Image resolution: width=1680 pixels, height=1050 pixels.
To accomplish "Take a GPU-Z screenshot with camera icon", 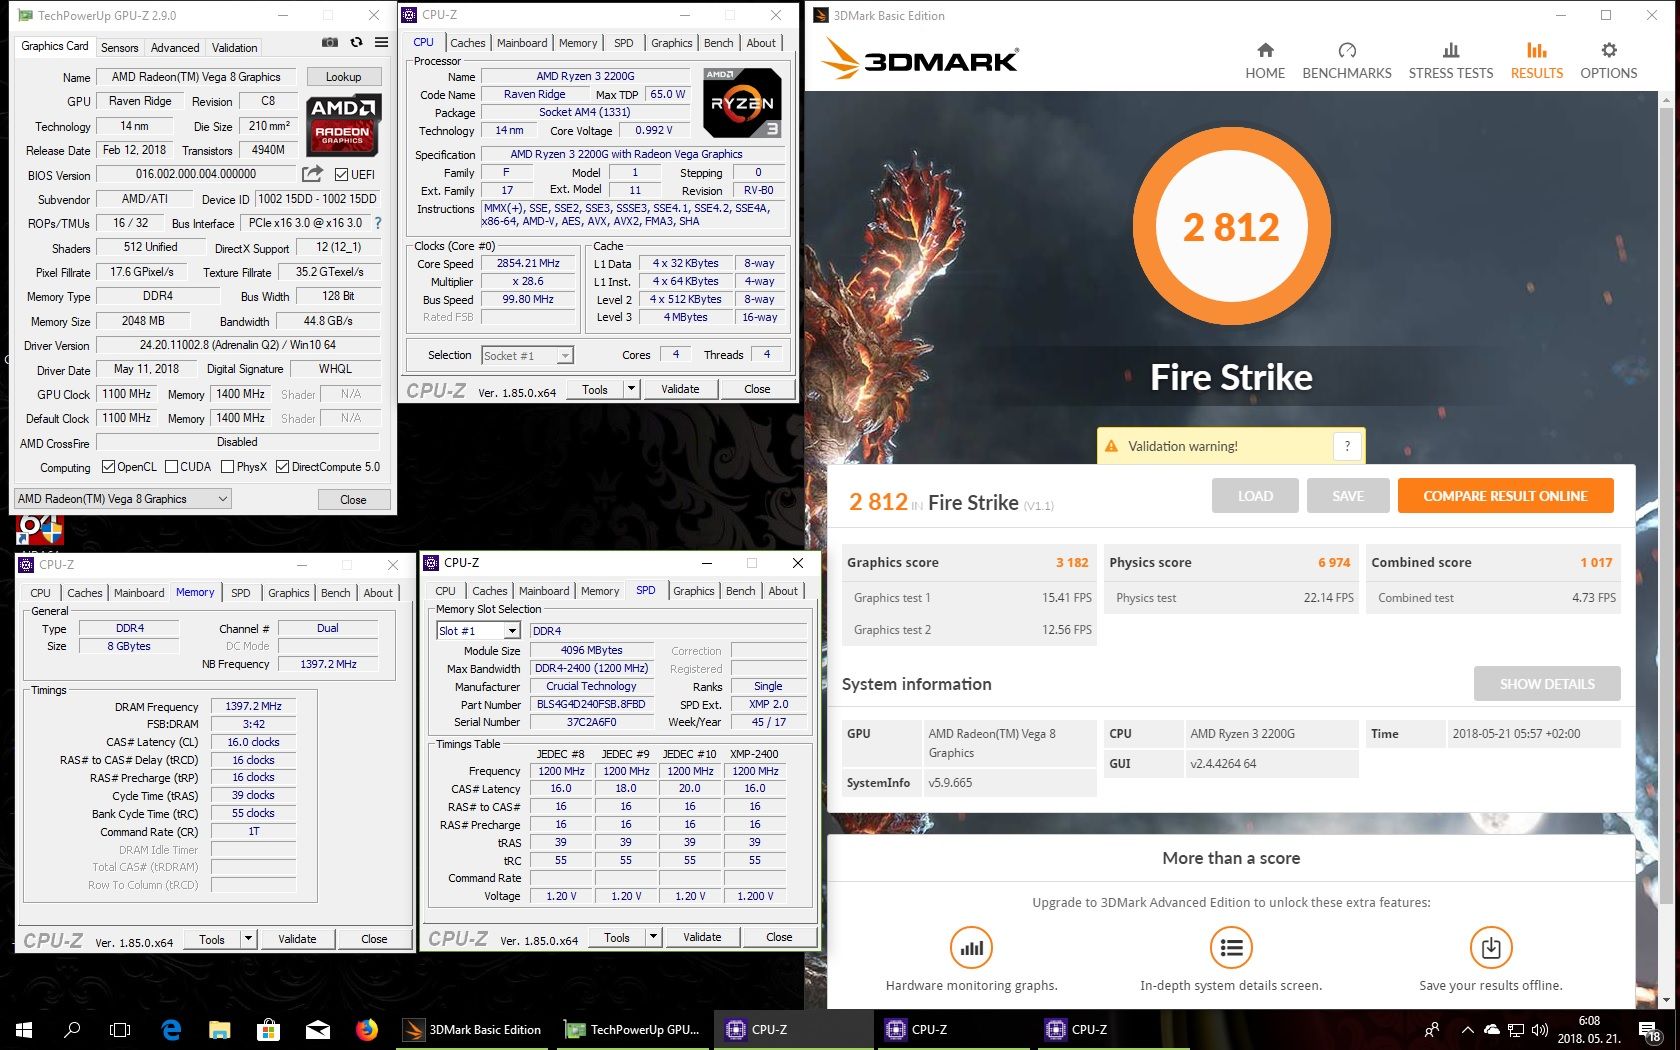I will pos(330,43).
